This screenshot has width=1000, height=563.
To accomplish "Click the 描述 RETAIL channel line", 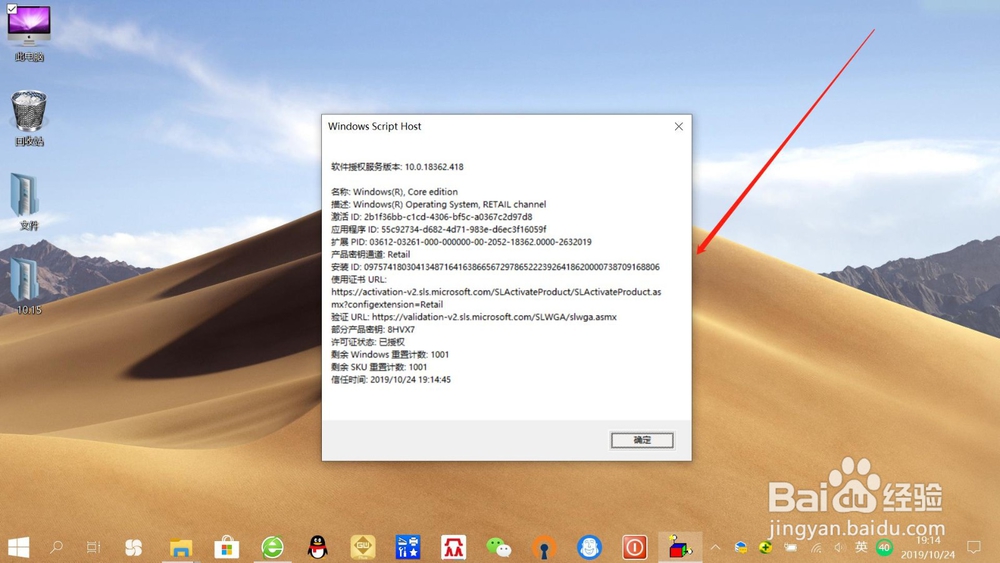I will point(438,205).
